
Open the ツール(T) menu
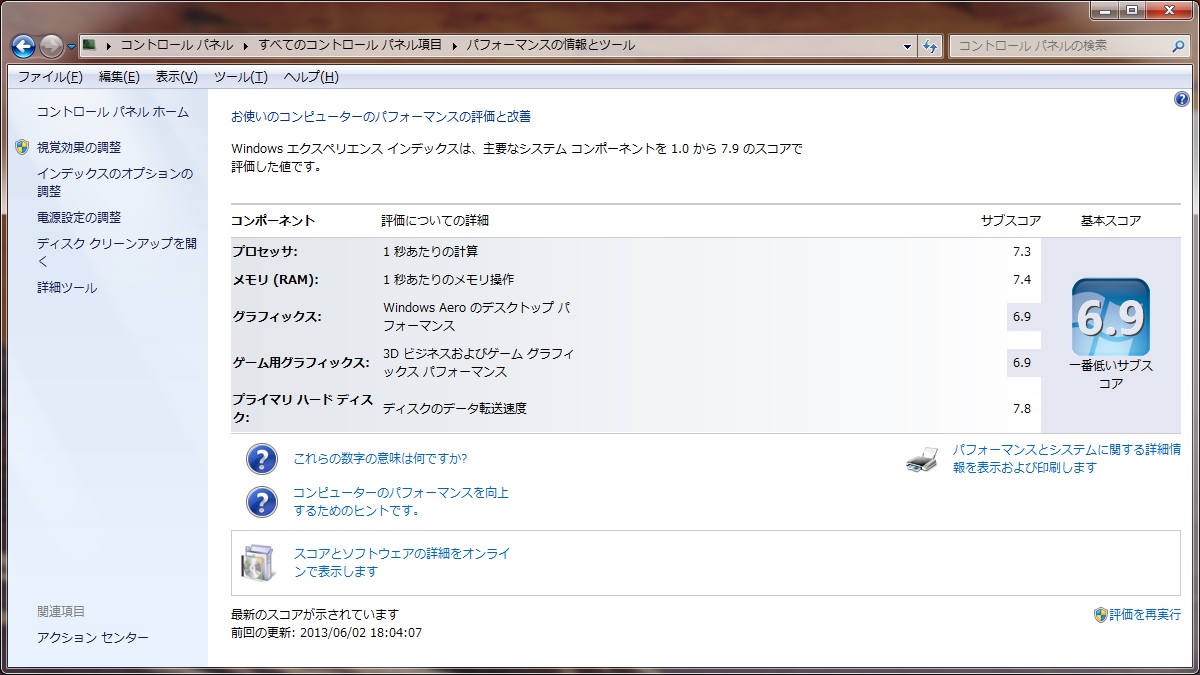pos(240,77)
